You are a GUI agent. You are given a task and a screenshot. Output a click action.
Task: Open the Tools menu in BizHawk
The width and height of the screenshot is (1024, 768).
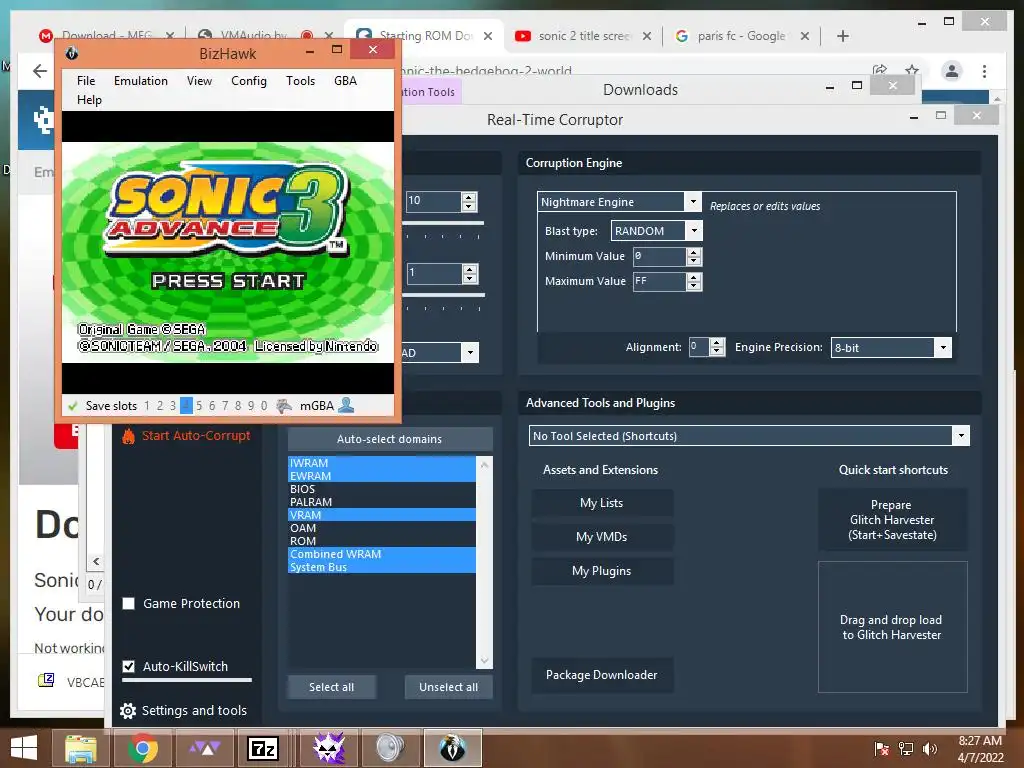pos(300,81)
